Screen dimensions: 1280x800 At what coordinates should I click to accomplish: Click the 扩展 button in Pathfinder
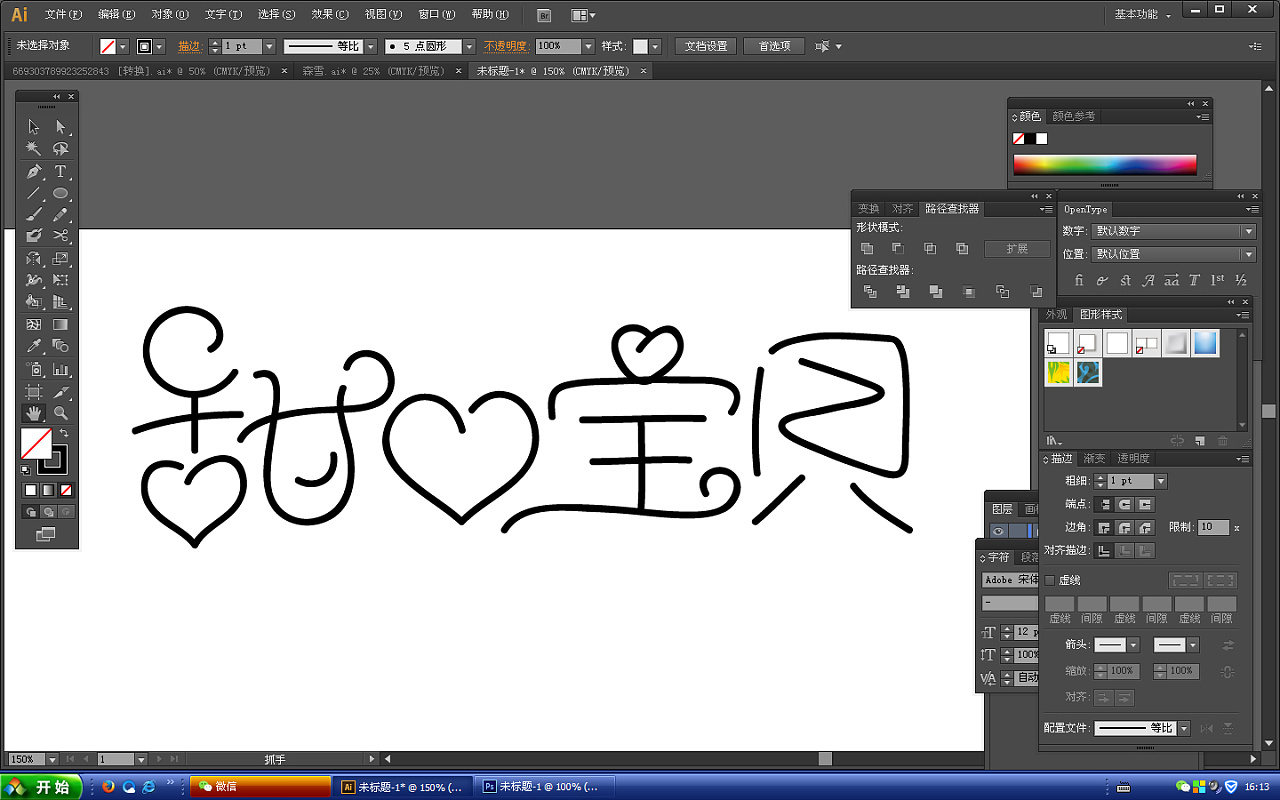point(1017,249)
